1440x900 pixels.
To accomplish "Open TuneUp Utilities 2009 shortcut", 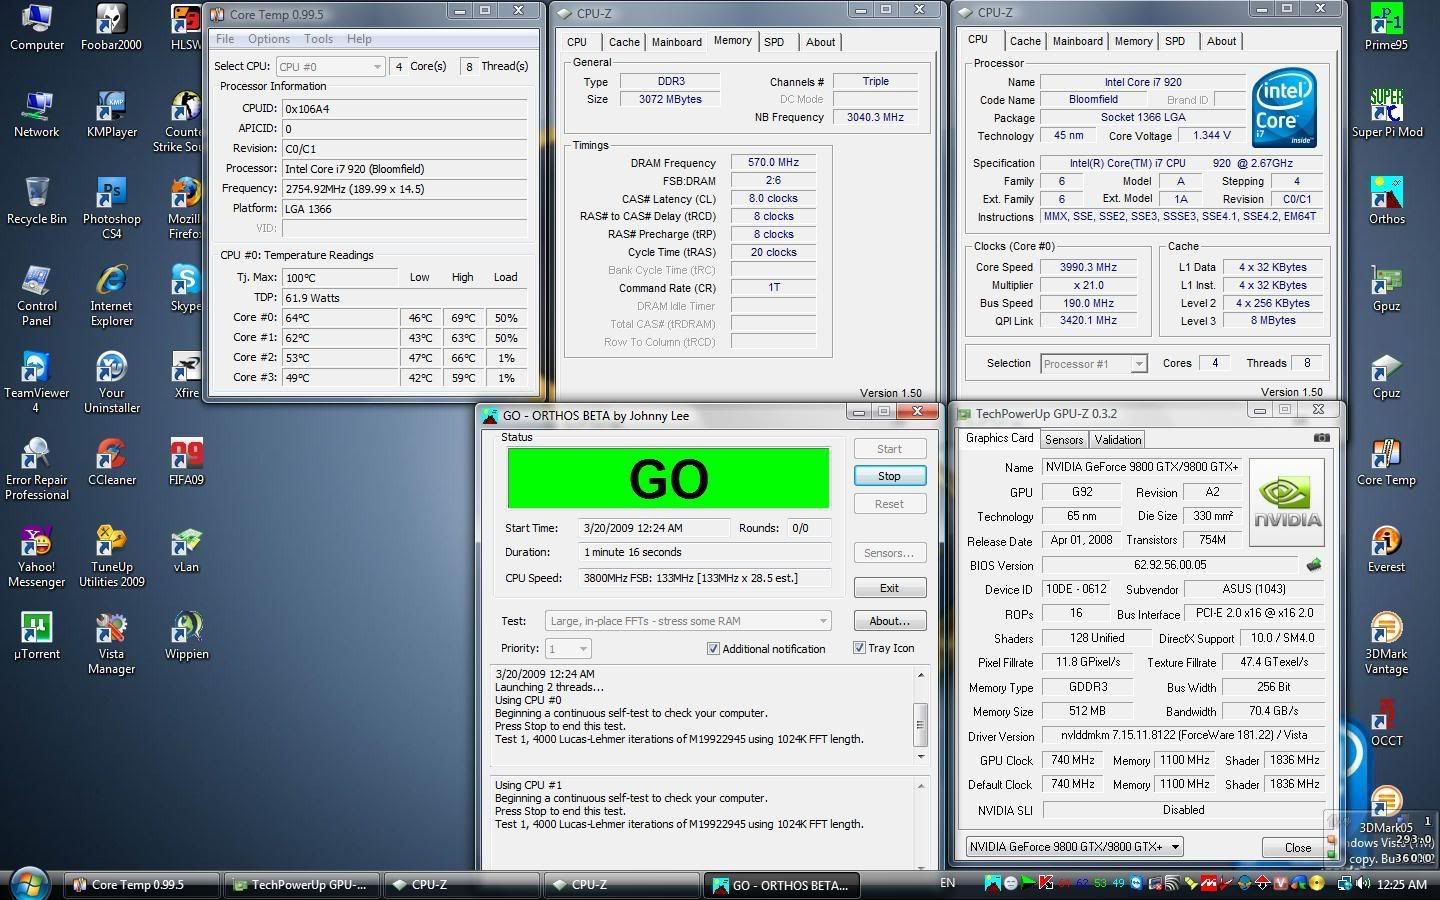I will (x=111, y=556).
